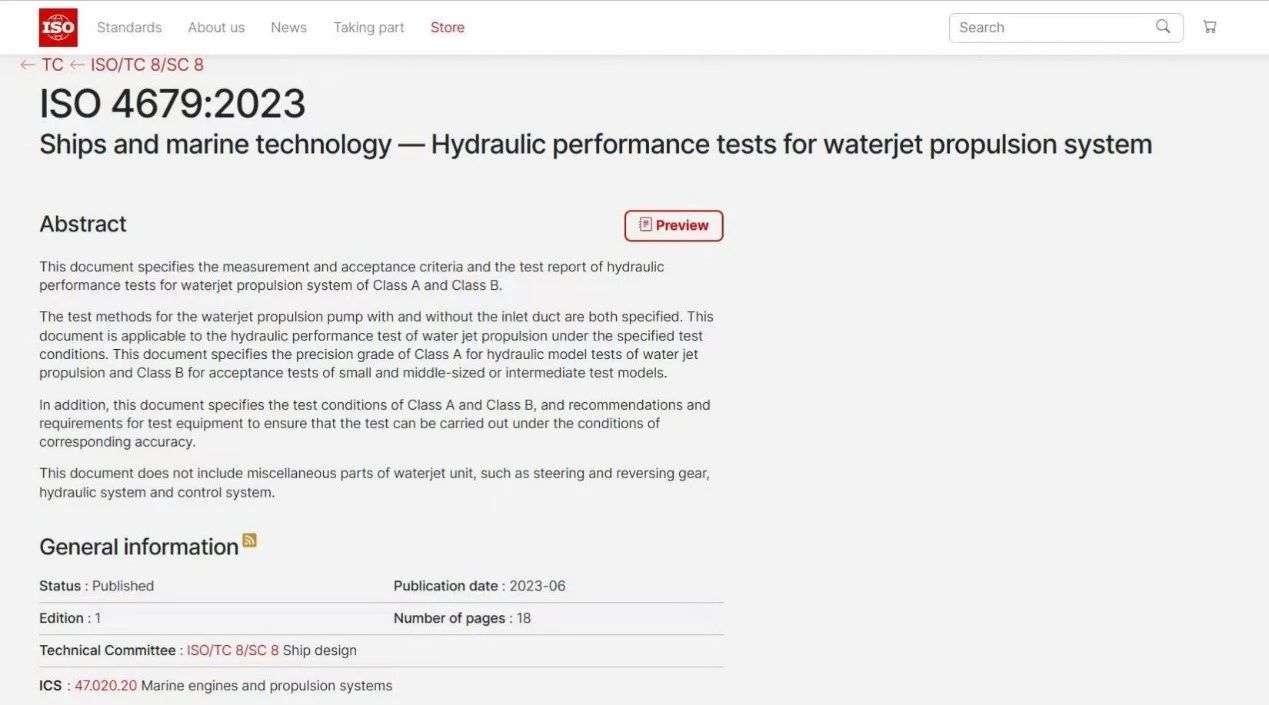Visit the Store from the navigation bar
Viewport: 1269px width, 705px height.
[447, 28]
